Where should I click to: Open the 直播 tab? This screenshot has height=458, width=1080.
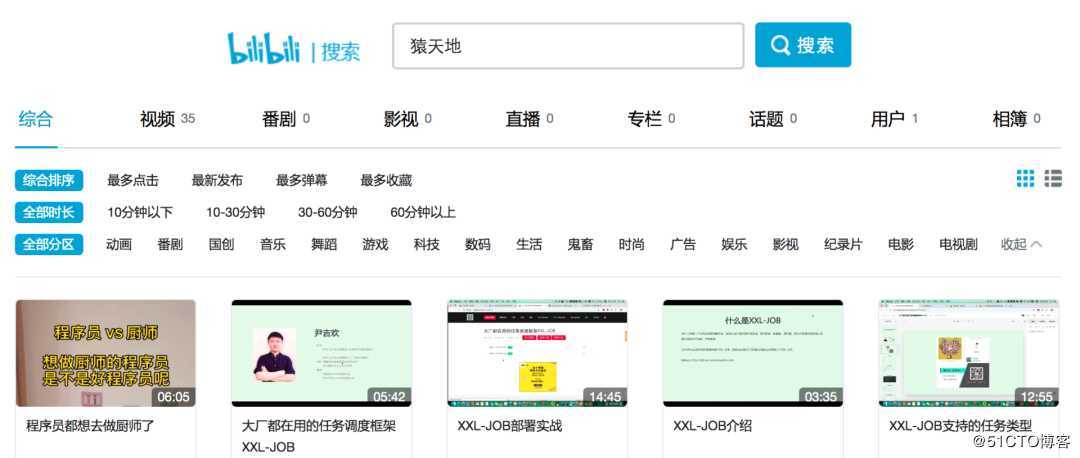point(529,119)
